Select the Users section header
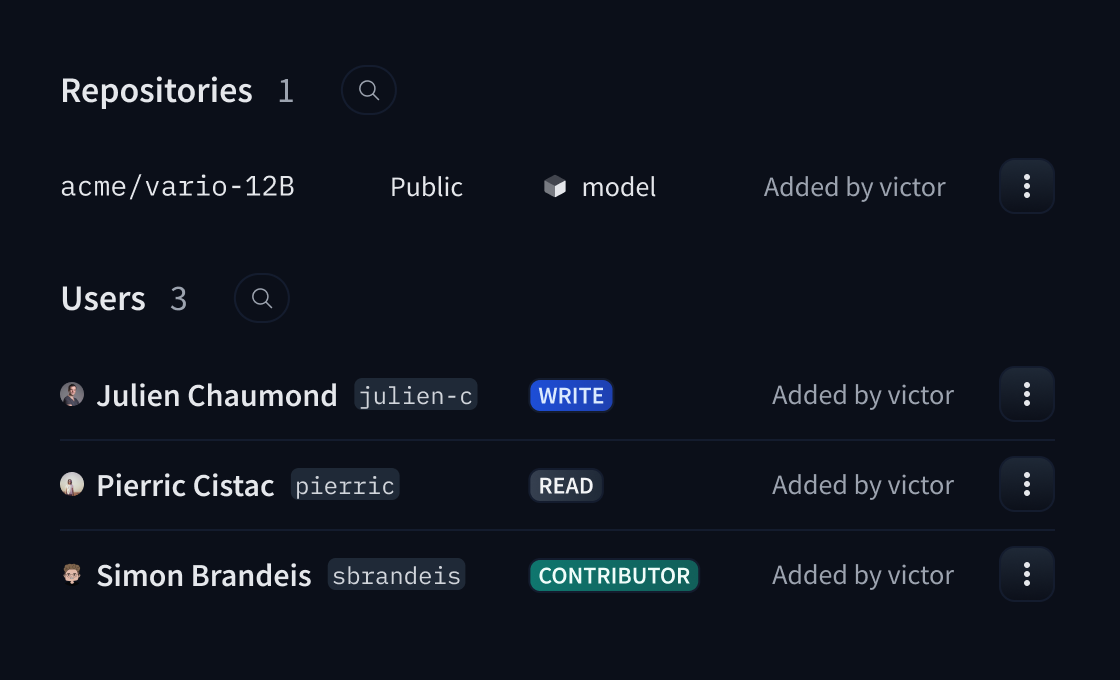Viewport: 1120px width, 680px height. point(103,297)
